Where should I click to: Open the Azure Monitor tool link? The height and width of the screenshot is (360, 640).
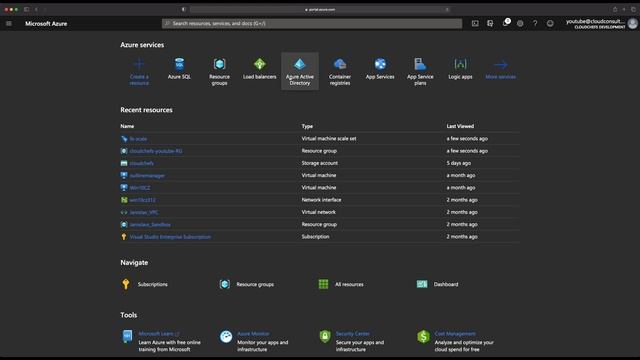[x=253, y=334]
